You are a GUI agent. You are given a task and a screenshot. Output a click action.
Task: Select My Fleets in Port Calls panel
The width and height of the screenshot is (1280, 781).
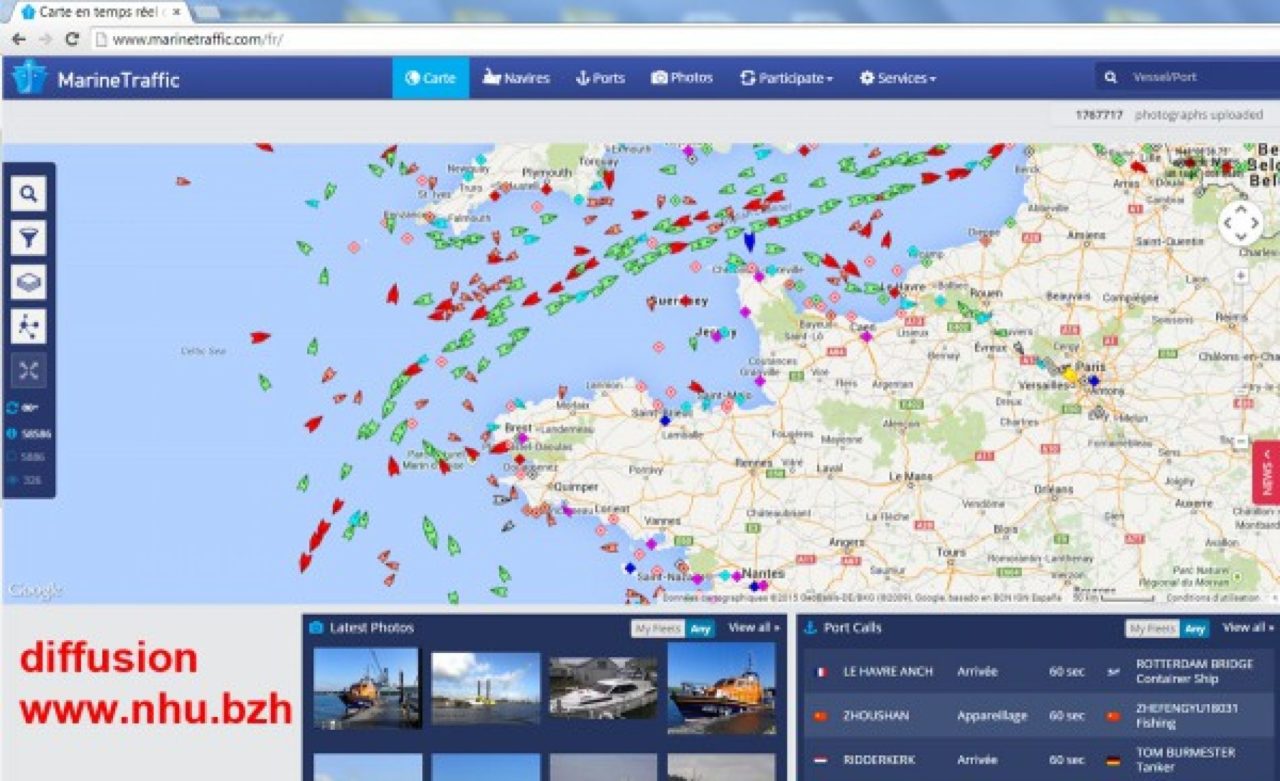click(x=1152, y=628)
